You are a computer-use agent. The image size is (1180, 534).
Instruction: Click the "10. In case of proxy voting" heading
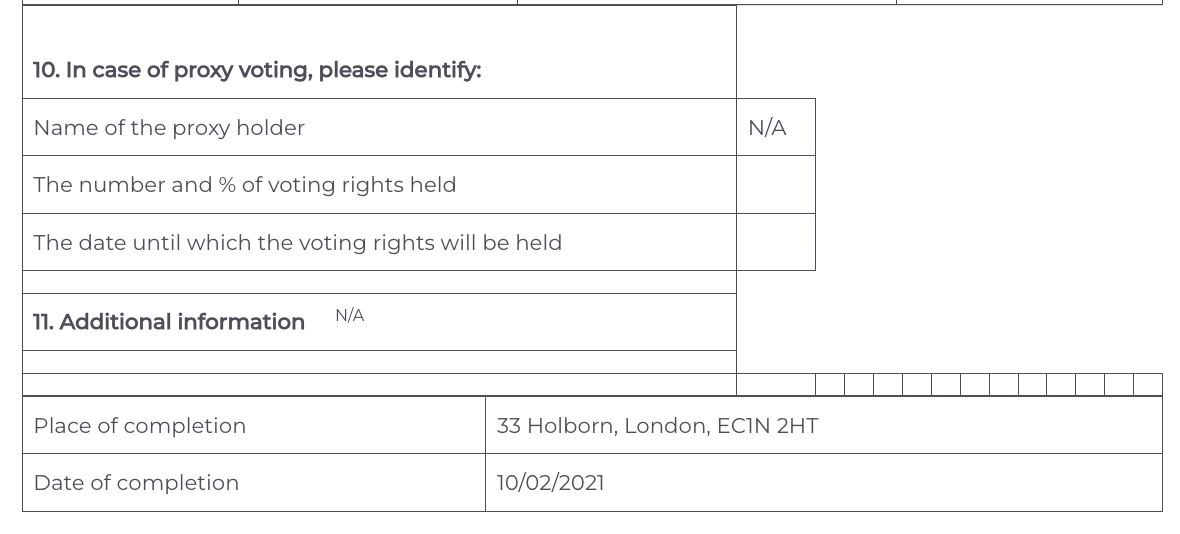tap(257, 70)
